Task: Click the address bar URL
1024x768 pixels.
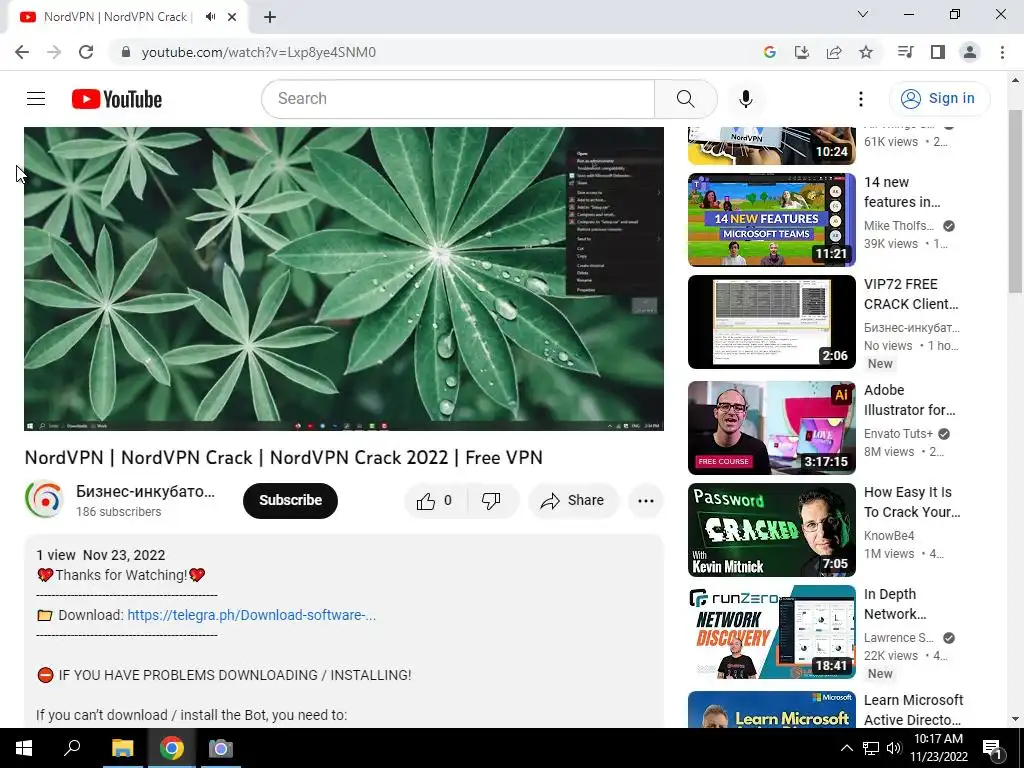Action: click(259, 52)
